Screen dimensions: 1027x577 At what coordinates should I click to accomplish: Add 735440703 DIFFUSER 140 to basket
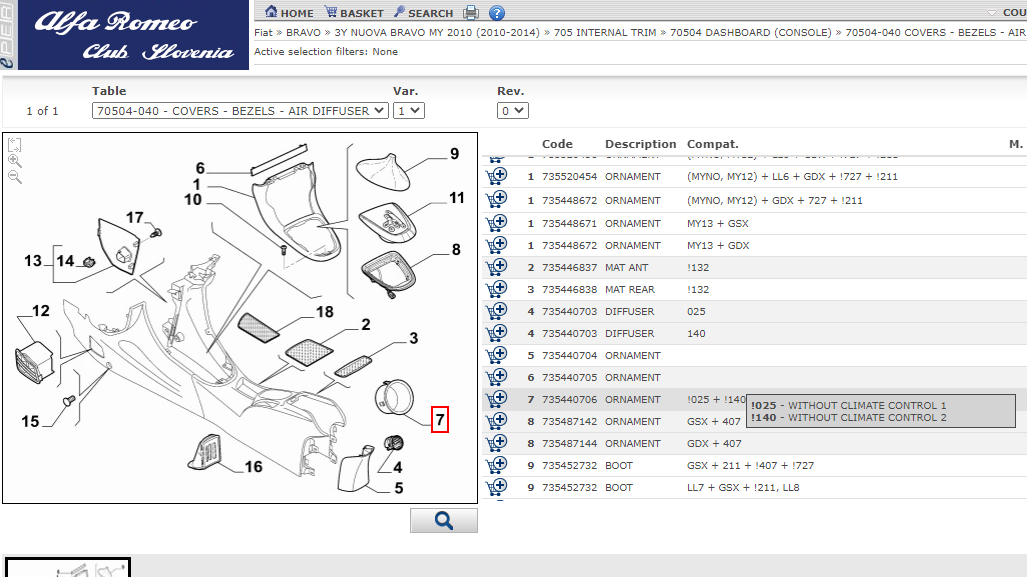coord(496,333)
